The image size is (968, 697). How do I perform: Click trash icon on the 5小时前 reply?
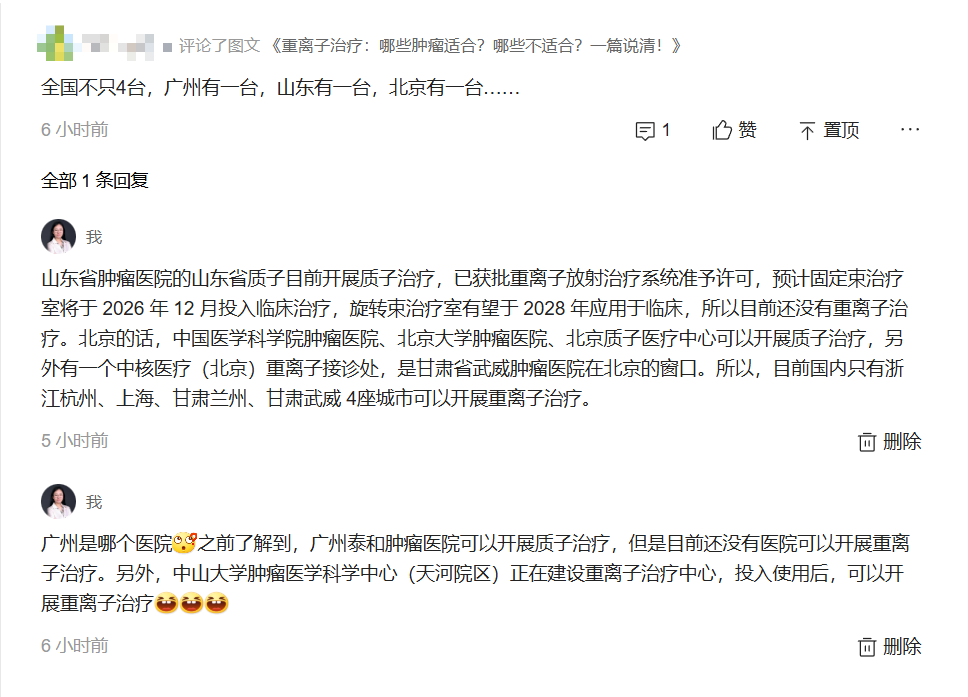tap(867, 442)
